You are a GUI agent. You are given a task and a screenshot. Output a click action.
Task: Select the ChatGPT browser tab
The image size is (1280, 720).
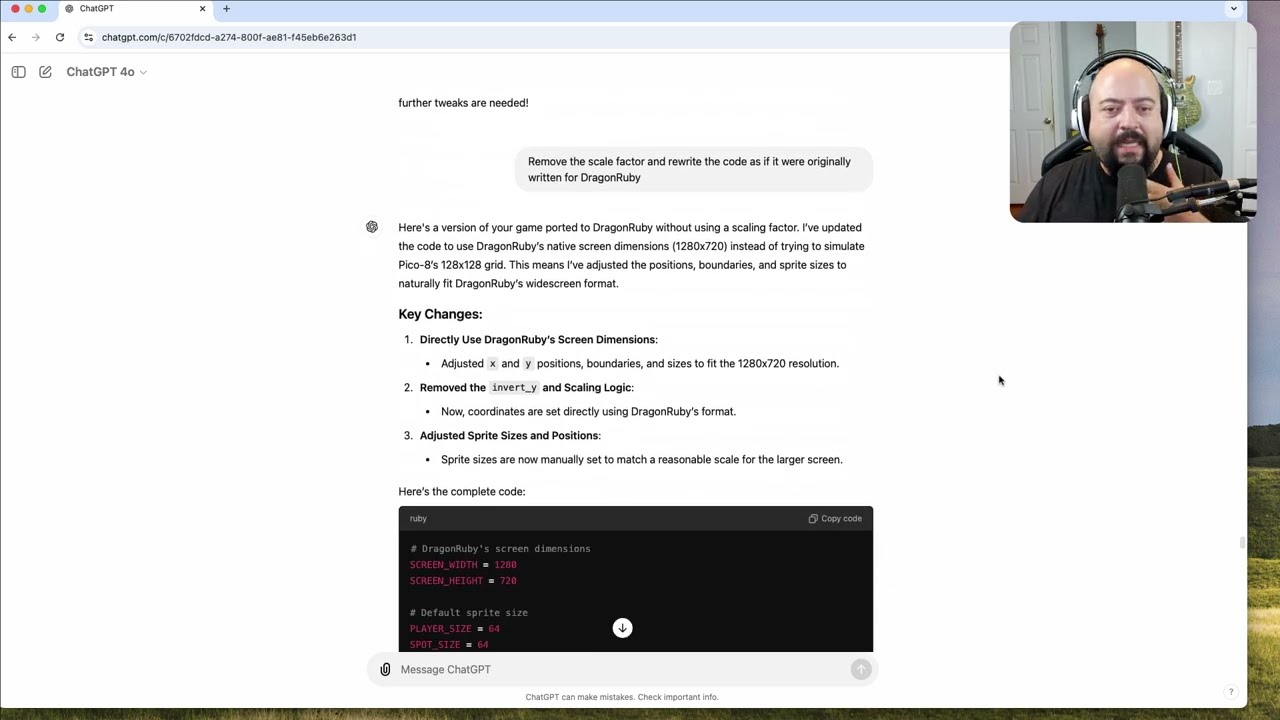[x=135, y=9]
